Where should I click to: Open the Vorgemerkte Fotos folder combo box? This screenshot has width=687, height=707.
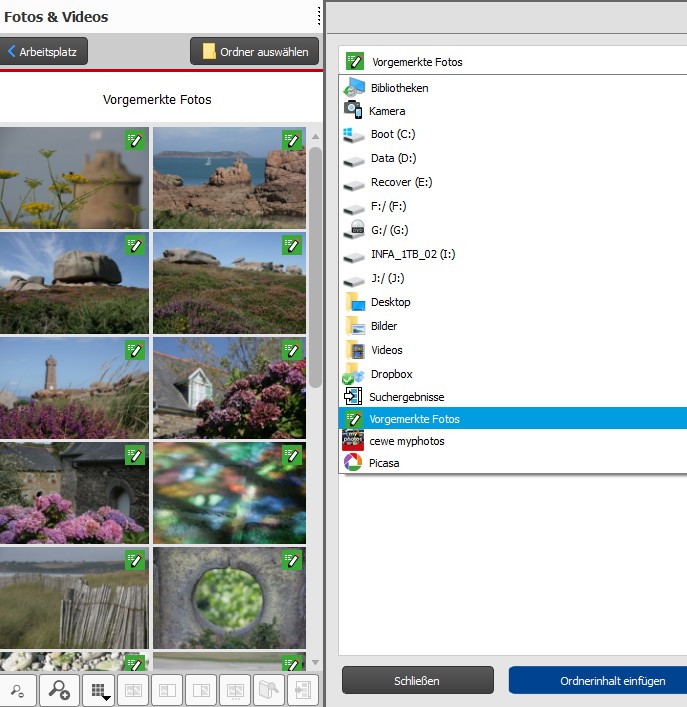[x=512, y=62]
